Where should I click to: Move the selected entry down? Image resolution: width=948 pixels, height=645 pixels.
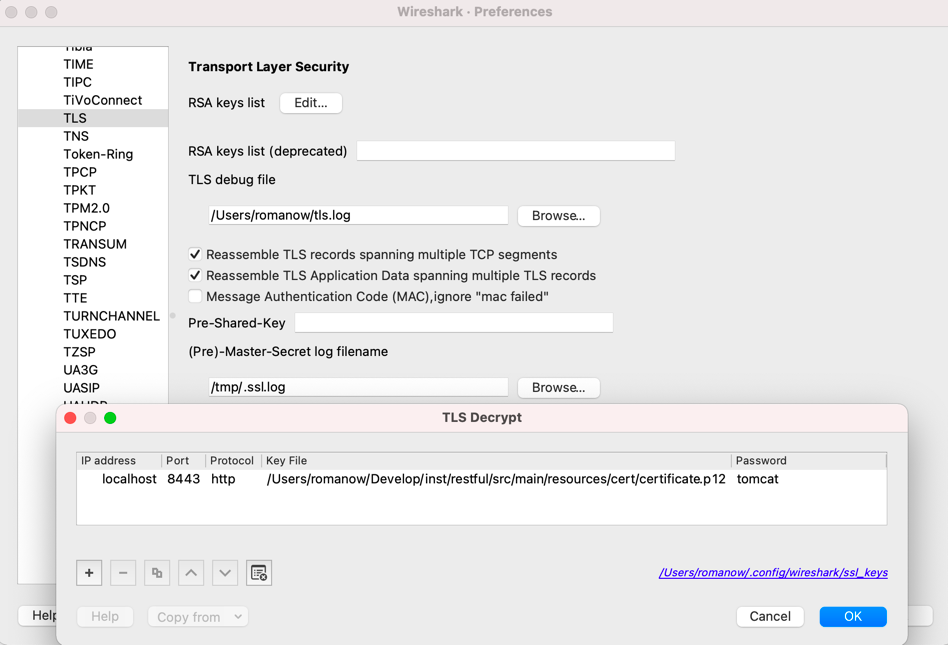[224, 572]
